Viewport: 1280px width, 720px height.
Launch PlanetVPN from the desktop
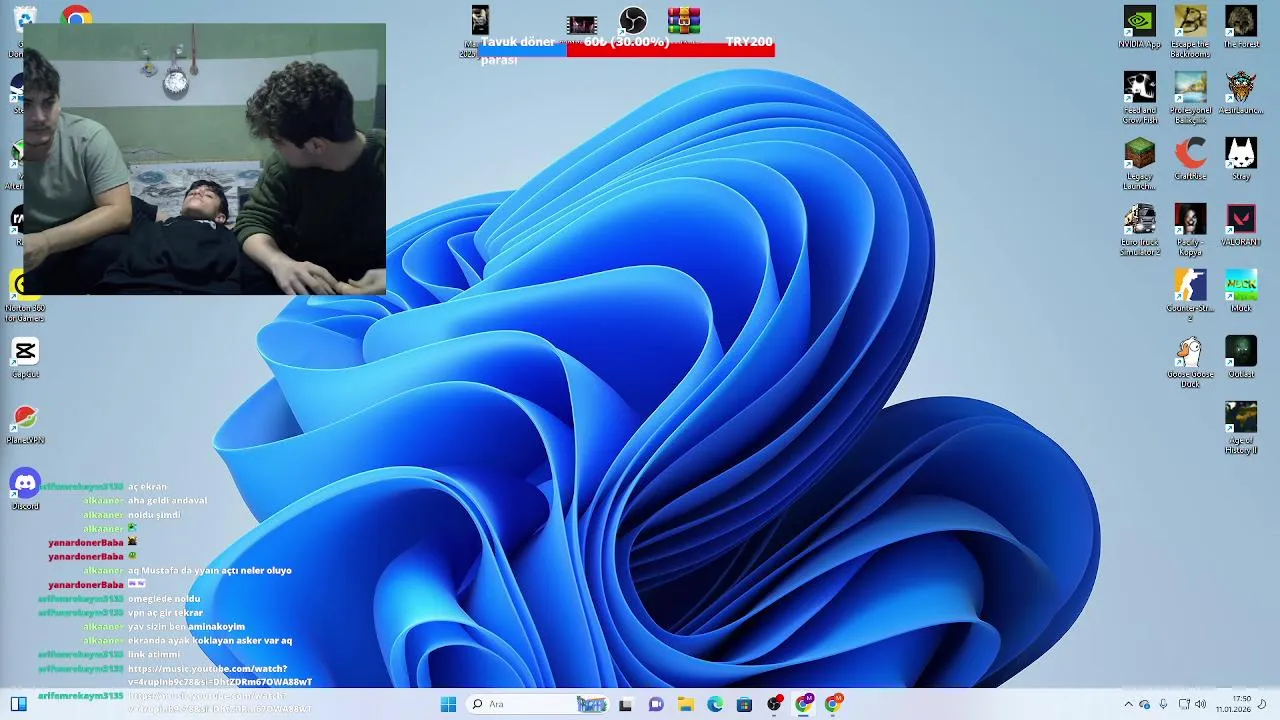[25, 423]
